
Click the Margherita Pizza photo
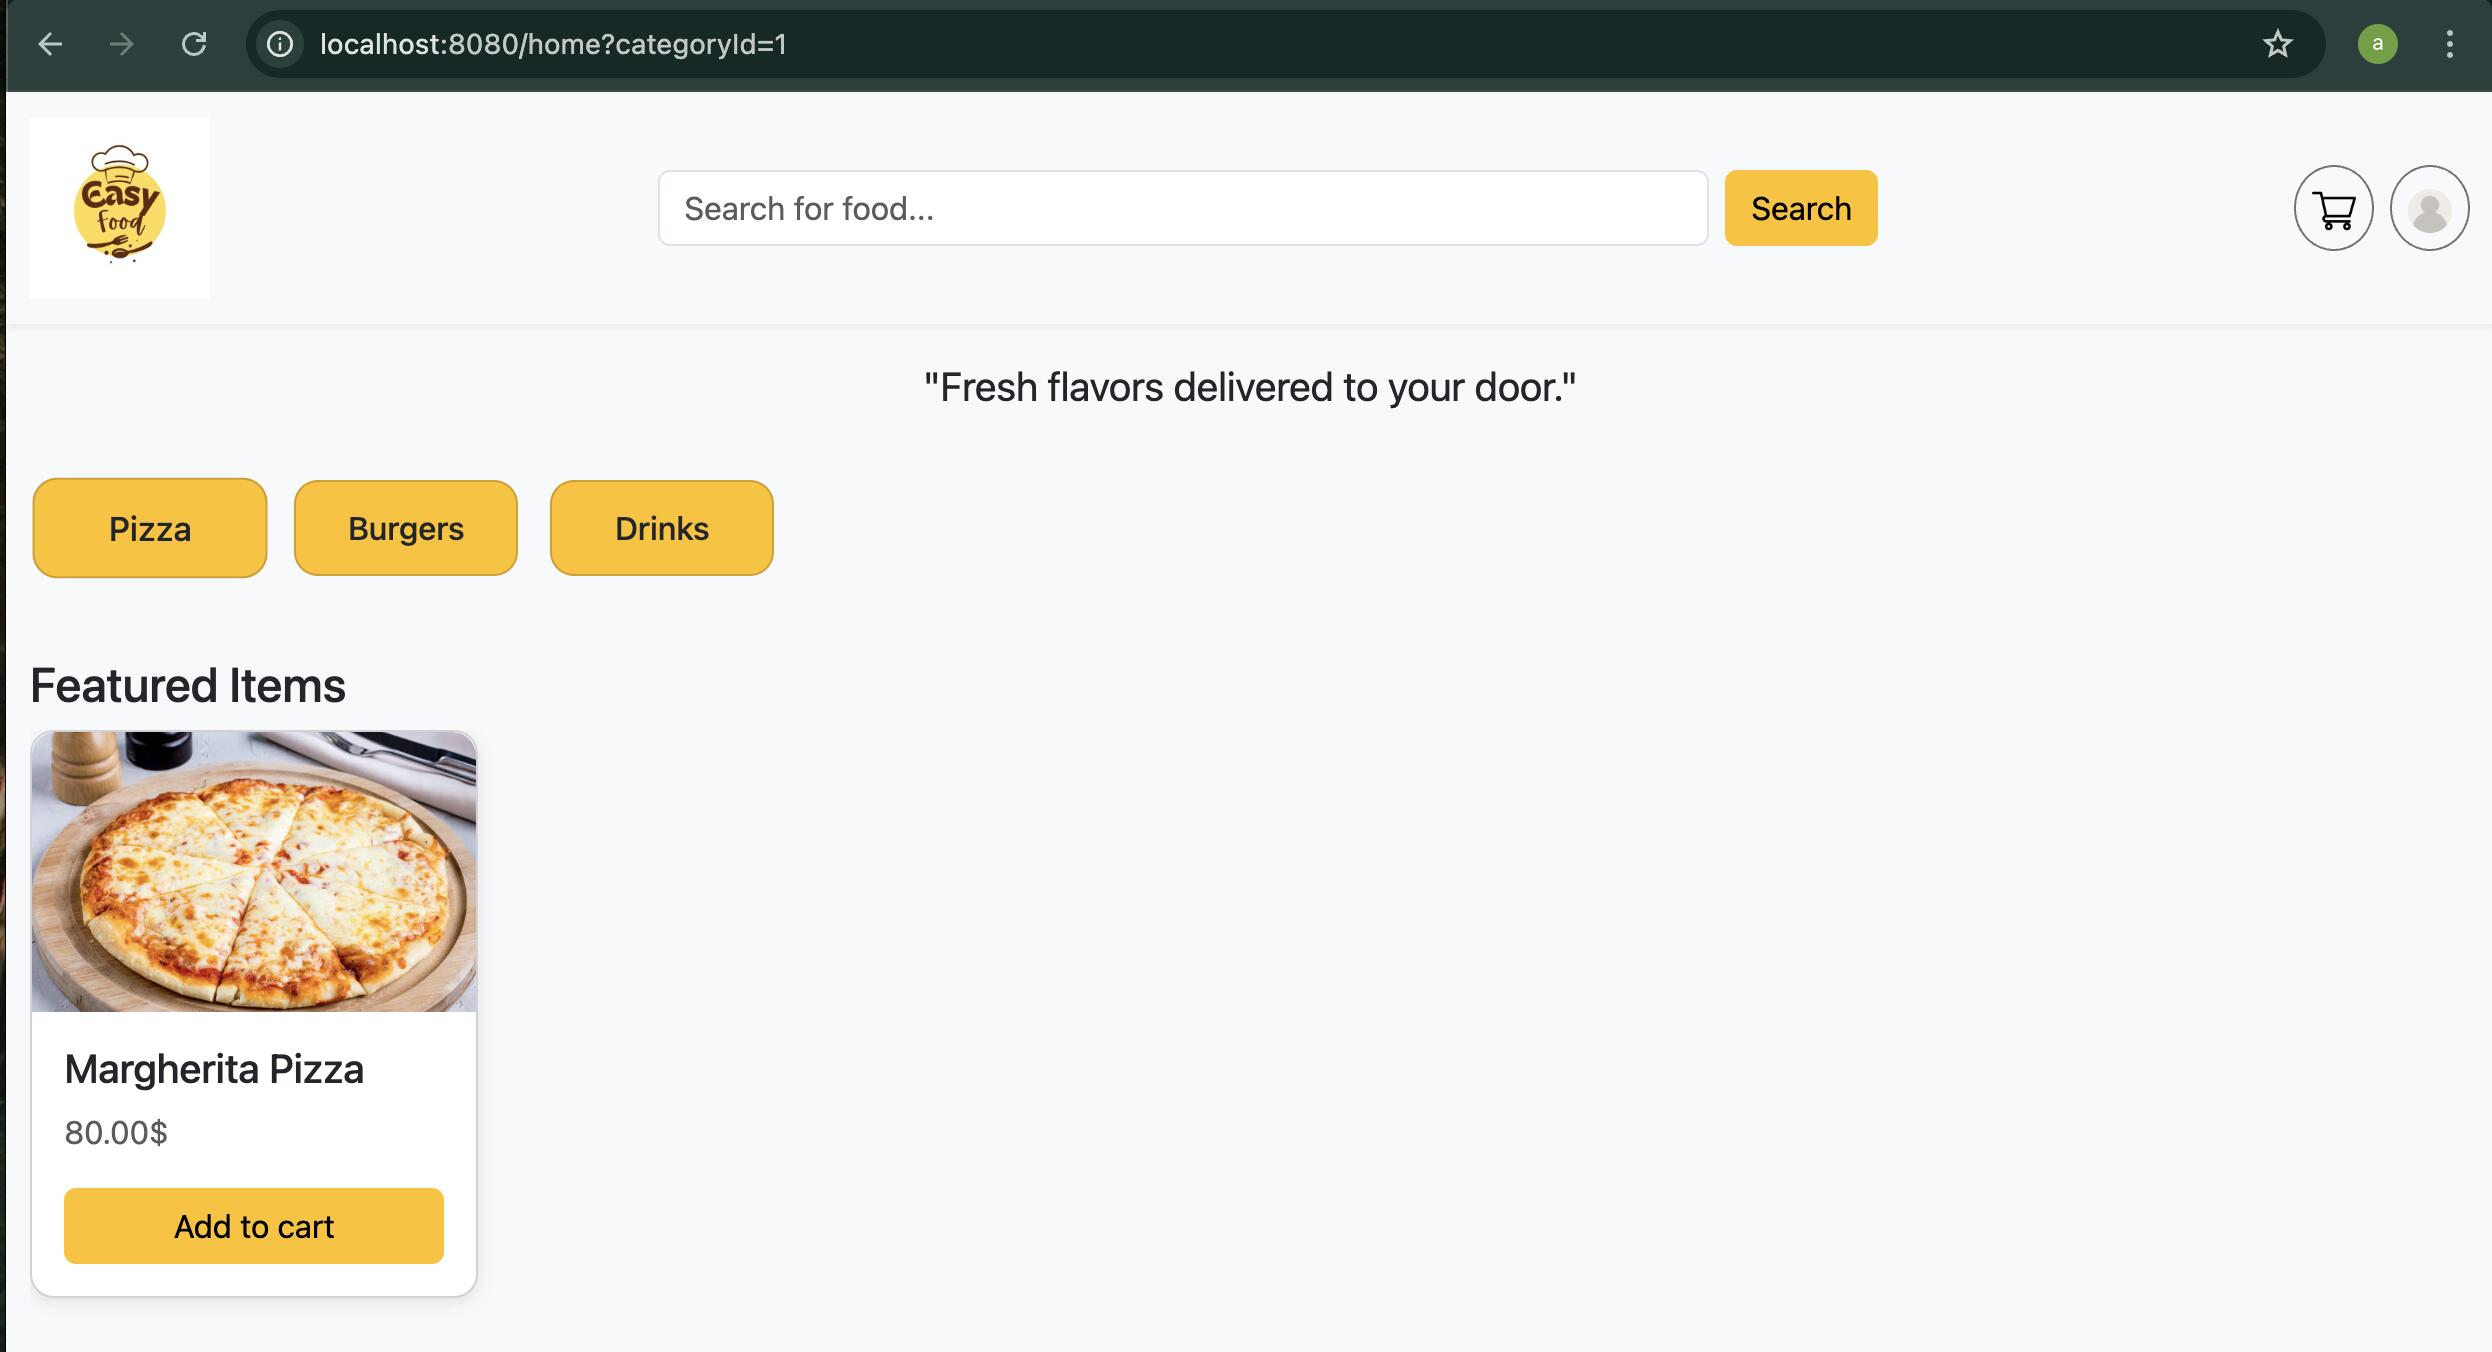pos(254,871)
